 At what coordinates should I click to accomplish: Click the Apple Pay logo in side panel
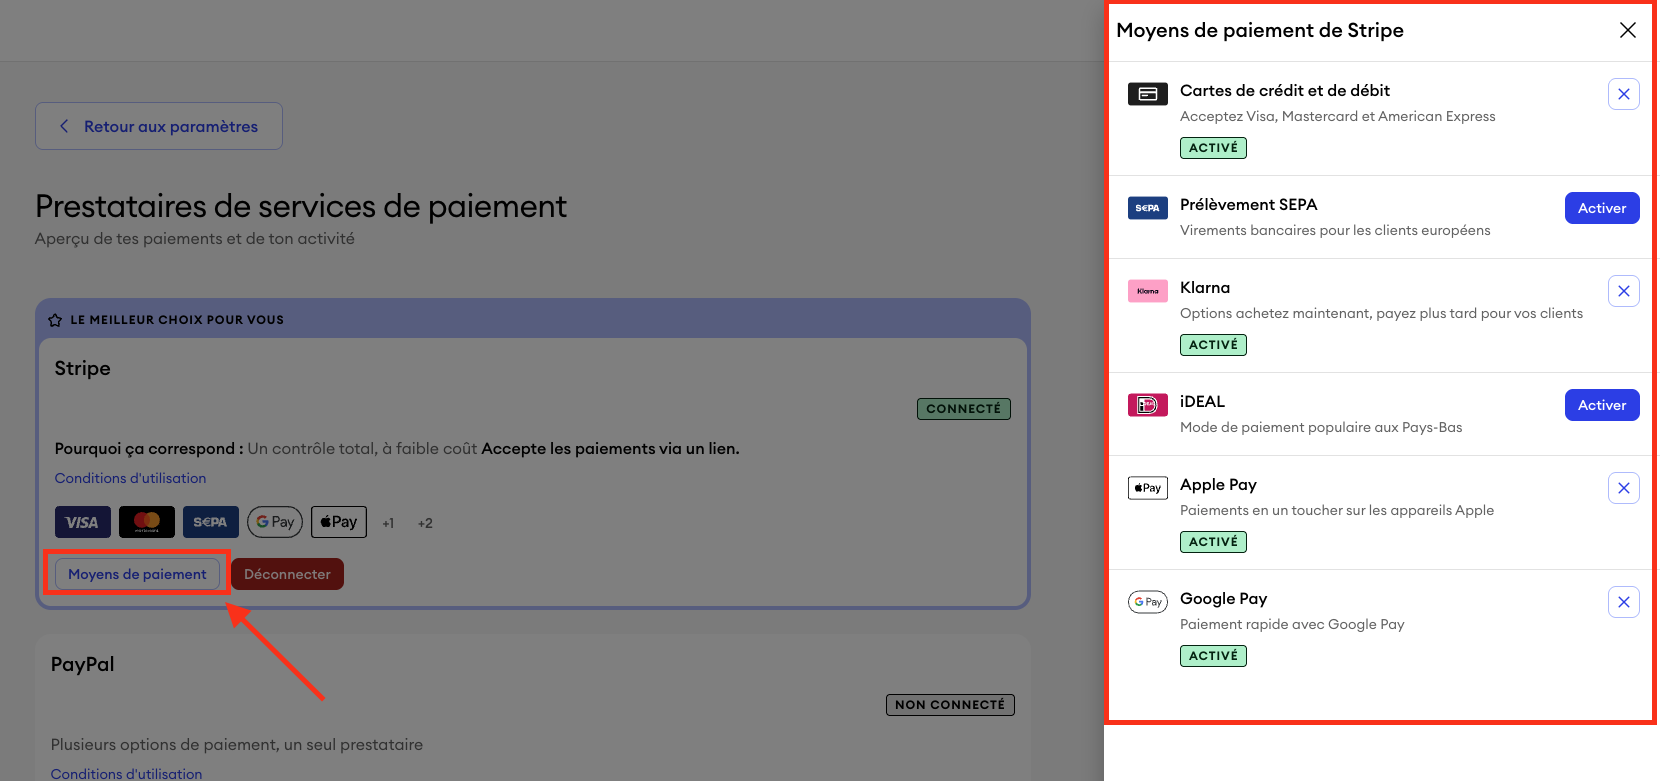(x=1148, y=488)
